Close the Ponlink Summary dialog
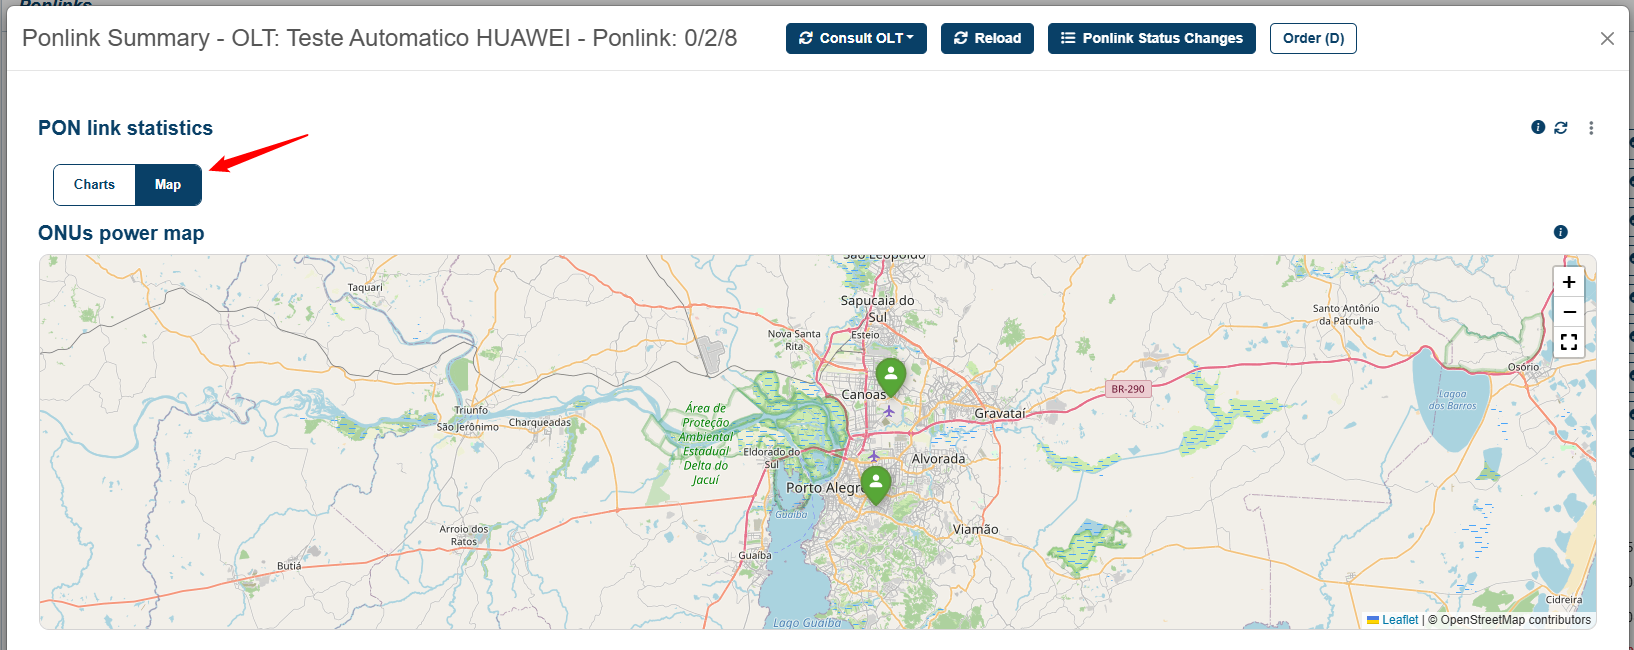The height and width of the screenshot is (650, 1634). point(1607,38)
